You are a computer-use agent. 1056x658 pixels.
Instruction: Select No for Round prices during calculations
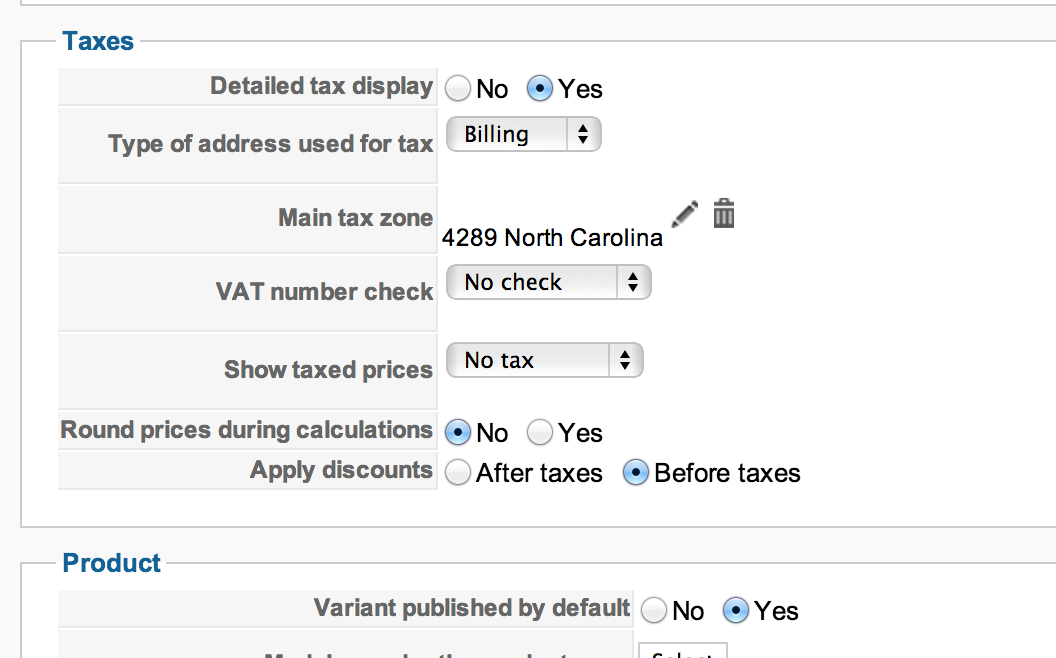[x=458, y=433]
